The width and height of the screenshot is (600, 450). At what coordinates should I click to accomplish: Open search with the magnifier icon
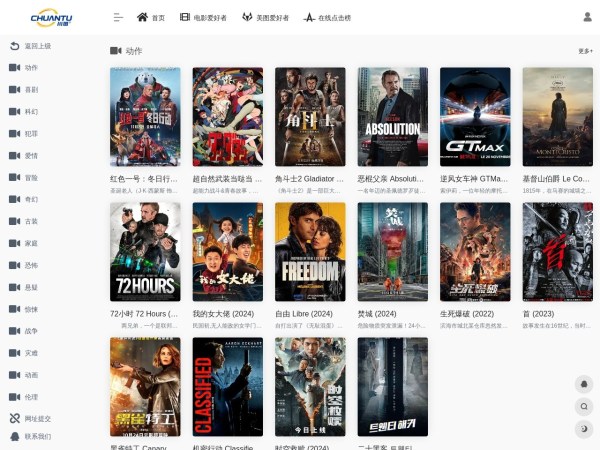(x=585, y=406)
